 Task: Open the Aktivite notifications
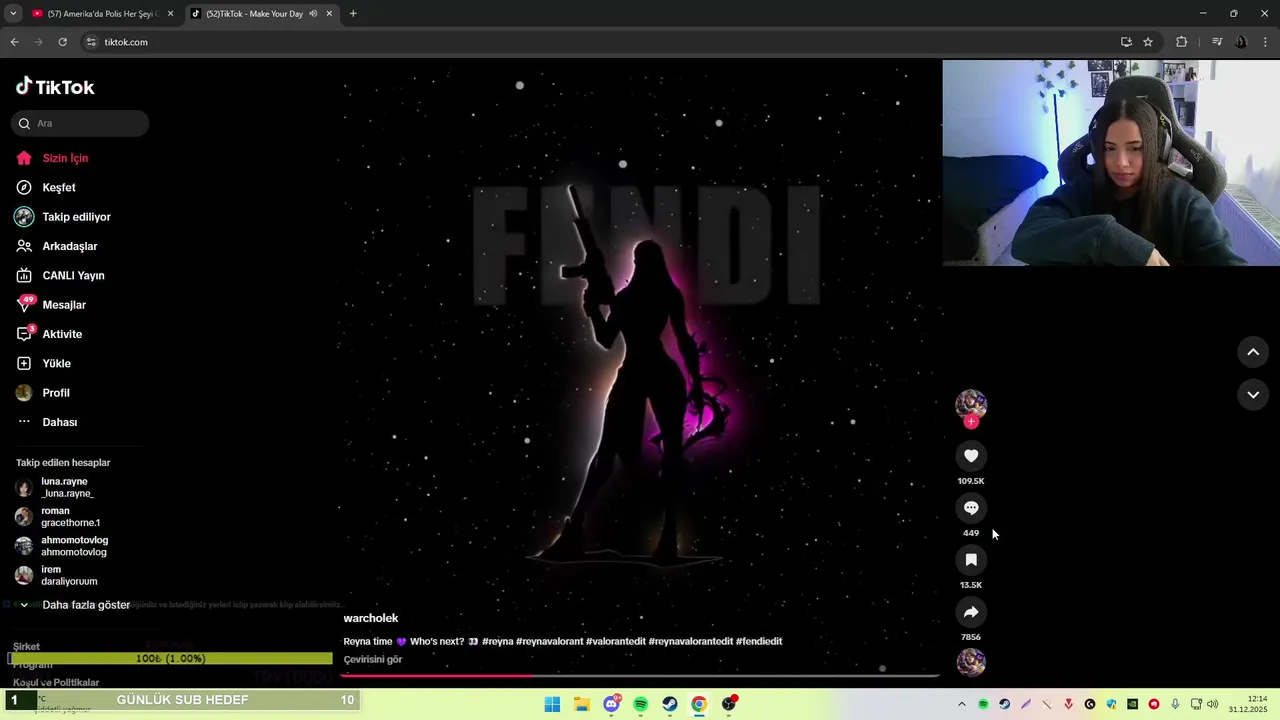[x=62, y=334]
